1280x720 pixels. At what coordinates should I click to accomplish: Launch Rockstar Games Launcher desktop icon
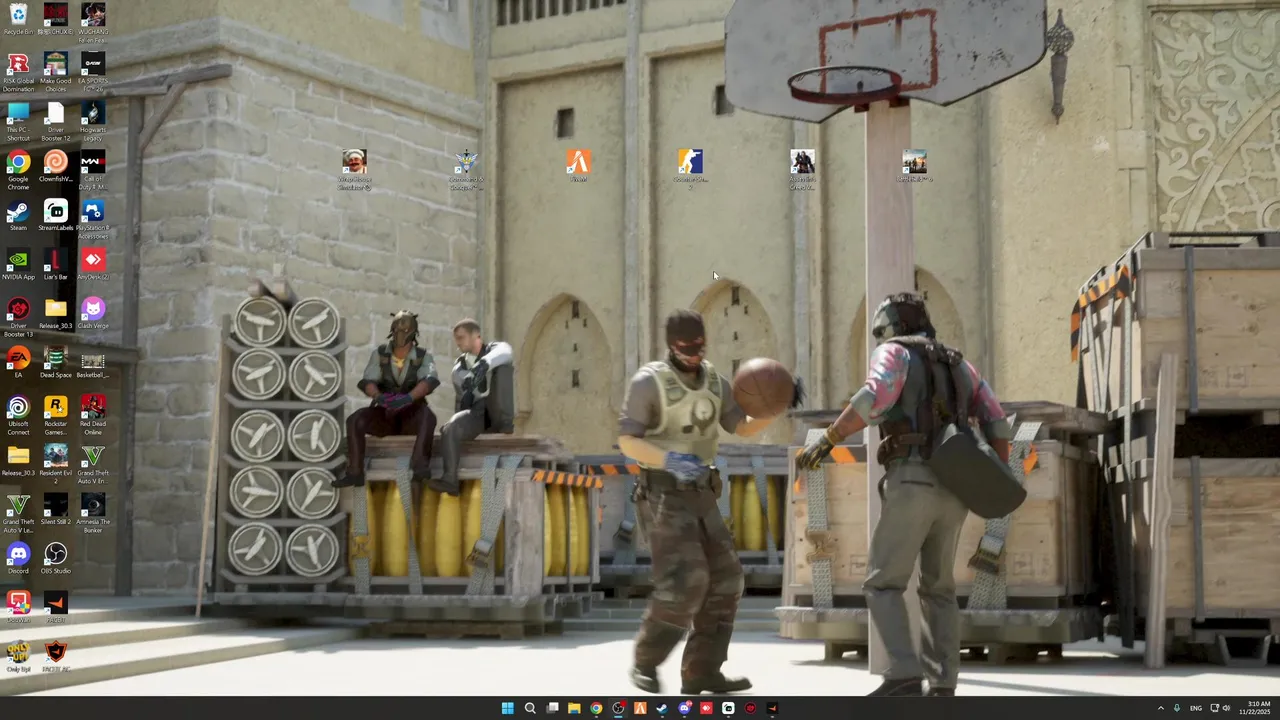(55, 416)
